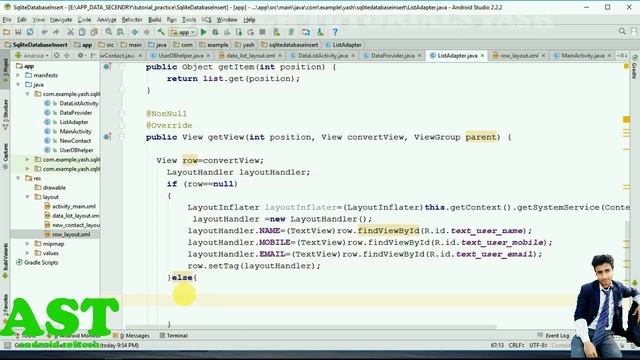Viewport: 640px width, 360px height.
Task: Select ListAdapter class in project tree
Action: pos(66,122)
